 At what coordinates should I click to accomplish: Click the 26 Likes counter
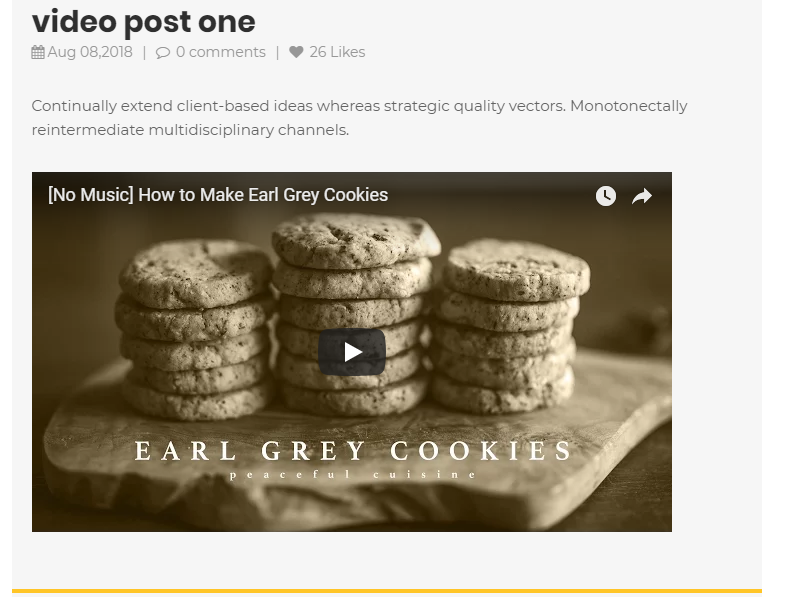337,52
